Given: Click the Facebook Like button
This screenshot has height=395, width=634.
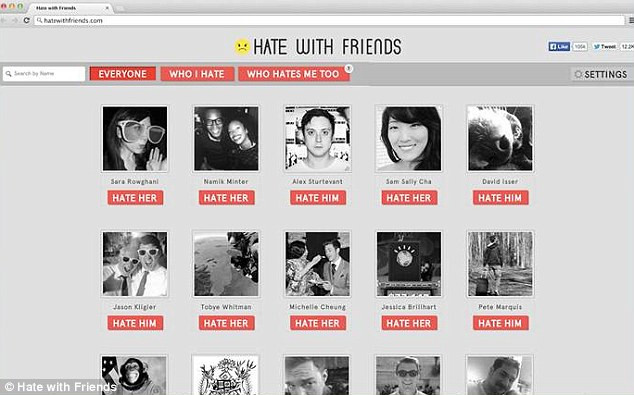Looking at the screenshot, I should coord(559,47).
